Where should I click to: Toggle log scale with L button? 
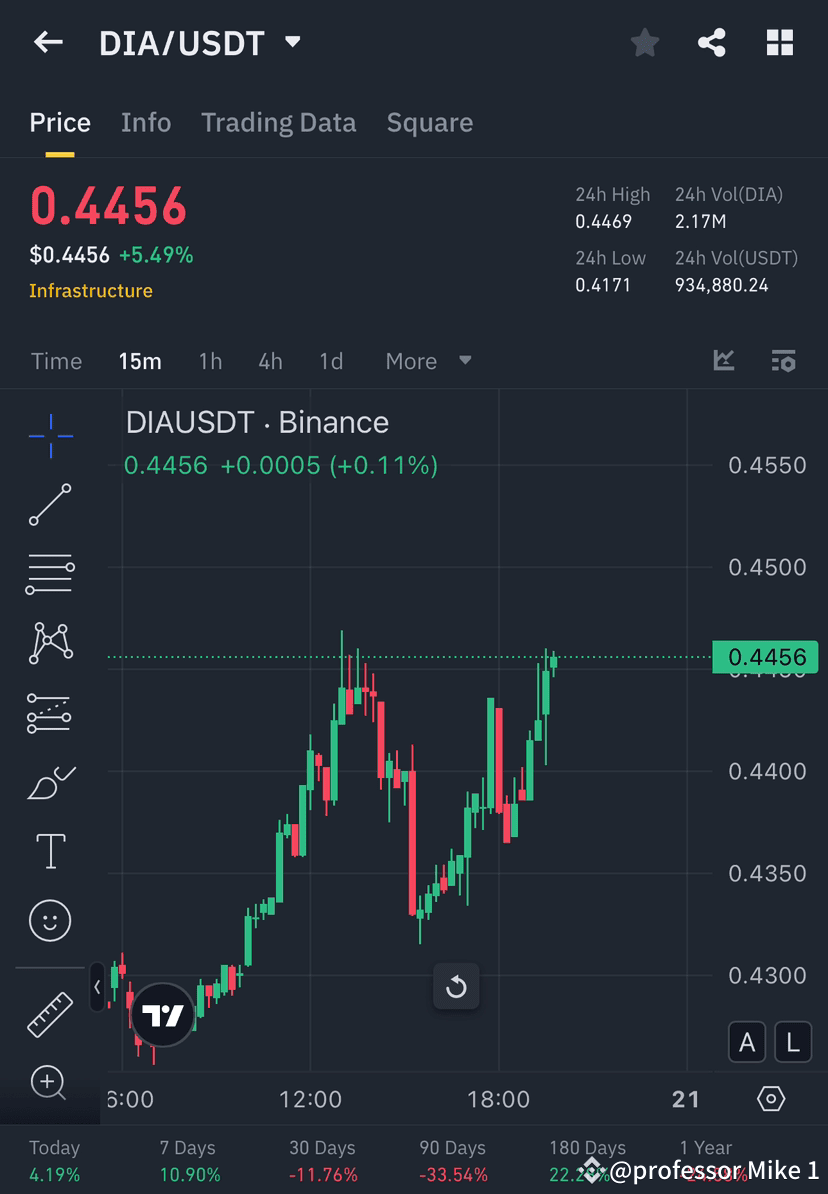click(x=792, y=1042)
